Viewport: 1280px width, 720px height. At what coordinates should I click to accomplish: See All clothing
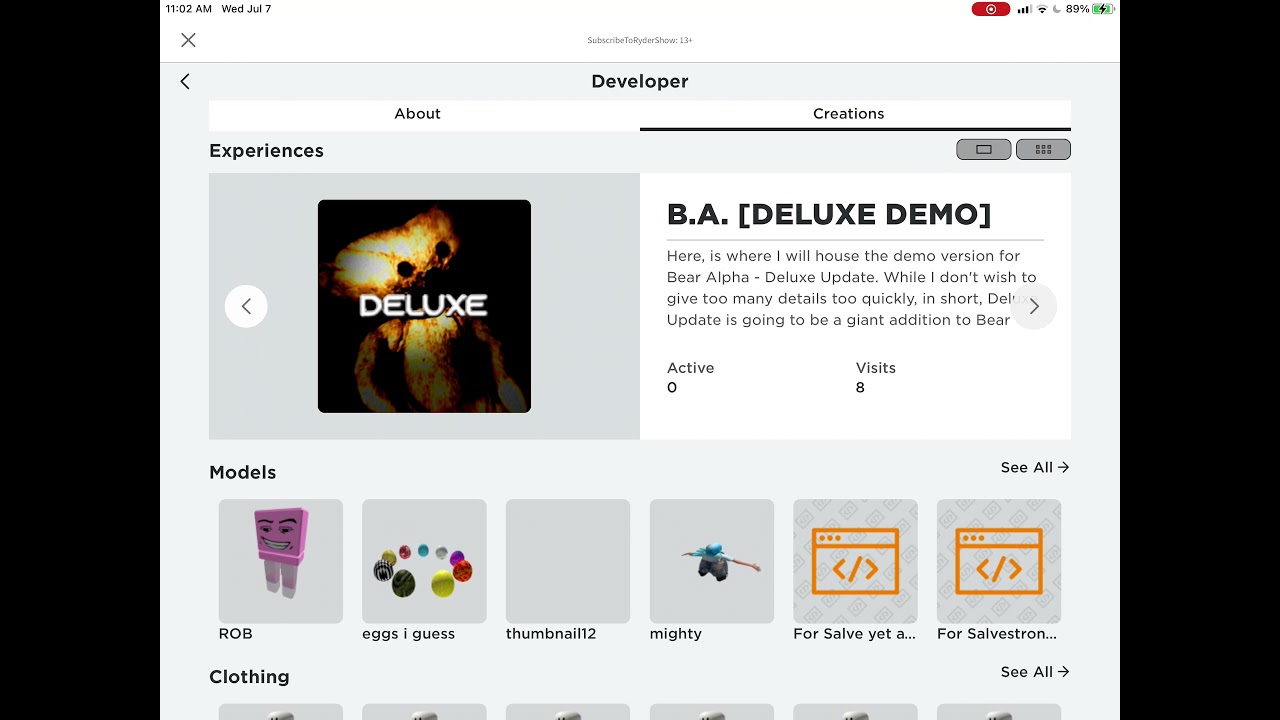click(1035, 672)
